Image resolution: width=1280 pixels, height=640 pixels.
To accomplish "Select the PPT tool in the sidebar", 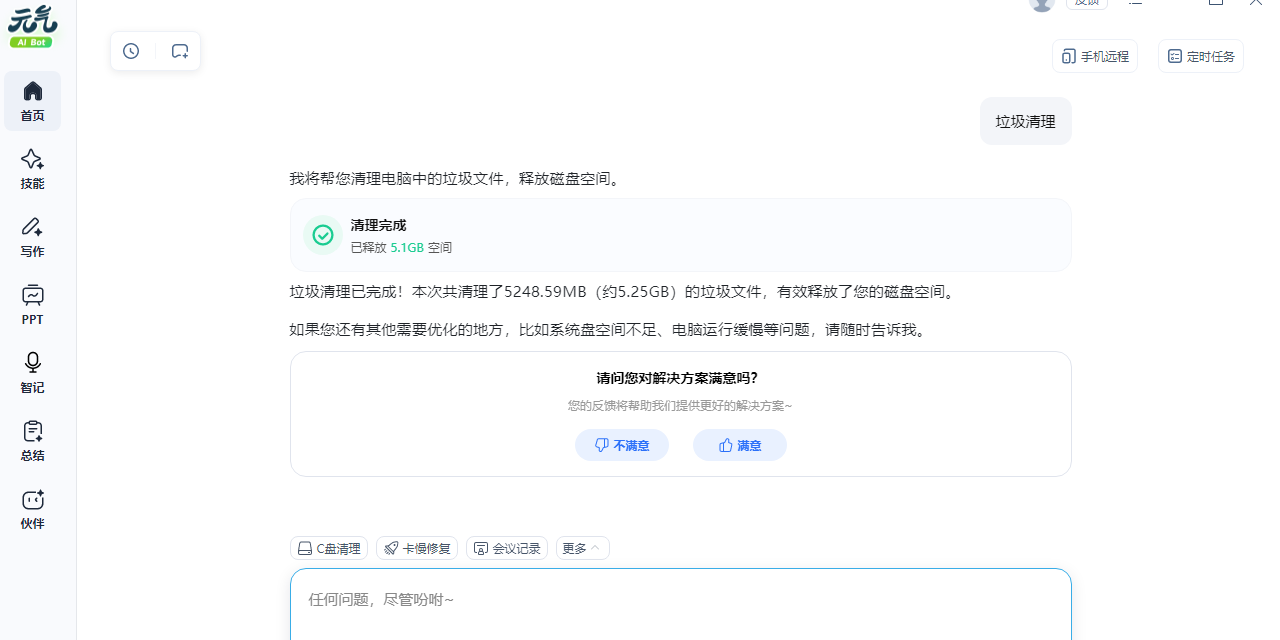I will tap(32, 304).
